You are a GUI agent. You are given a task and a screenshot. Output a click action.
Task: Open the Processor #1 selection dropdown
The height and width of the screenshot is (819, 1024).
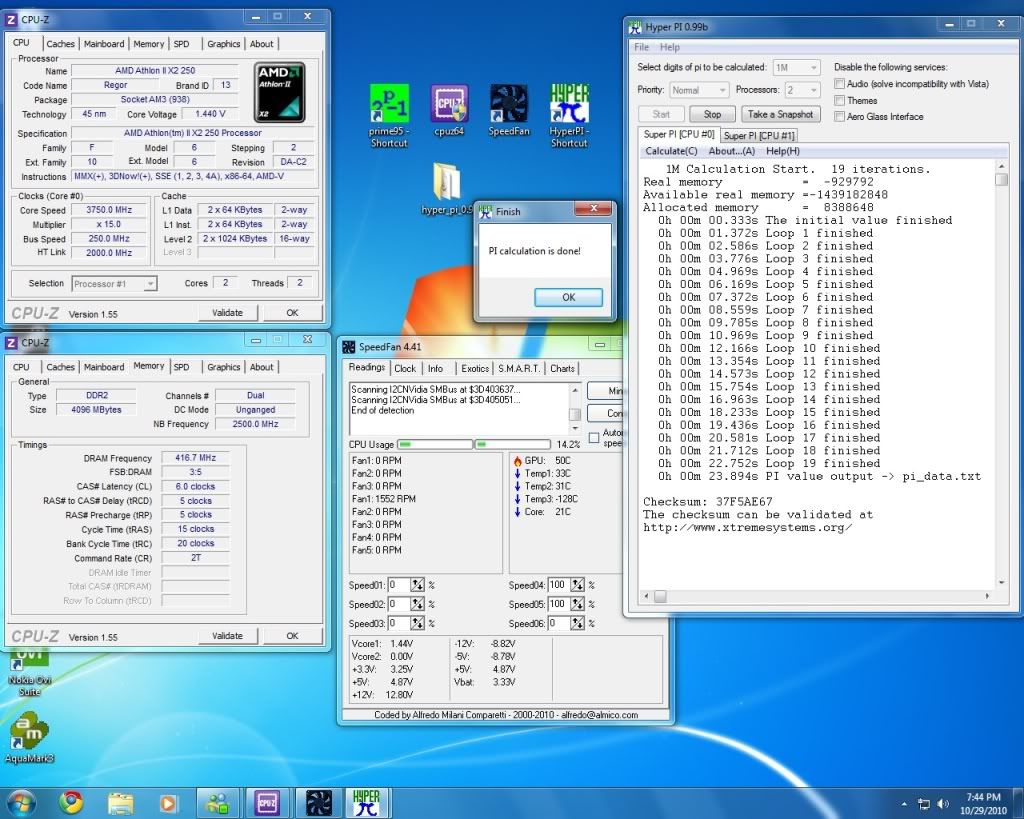pyautogui.click(x=114, y=283)
